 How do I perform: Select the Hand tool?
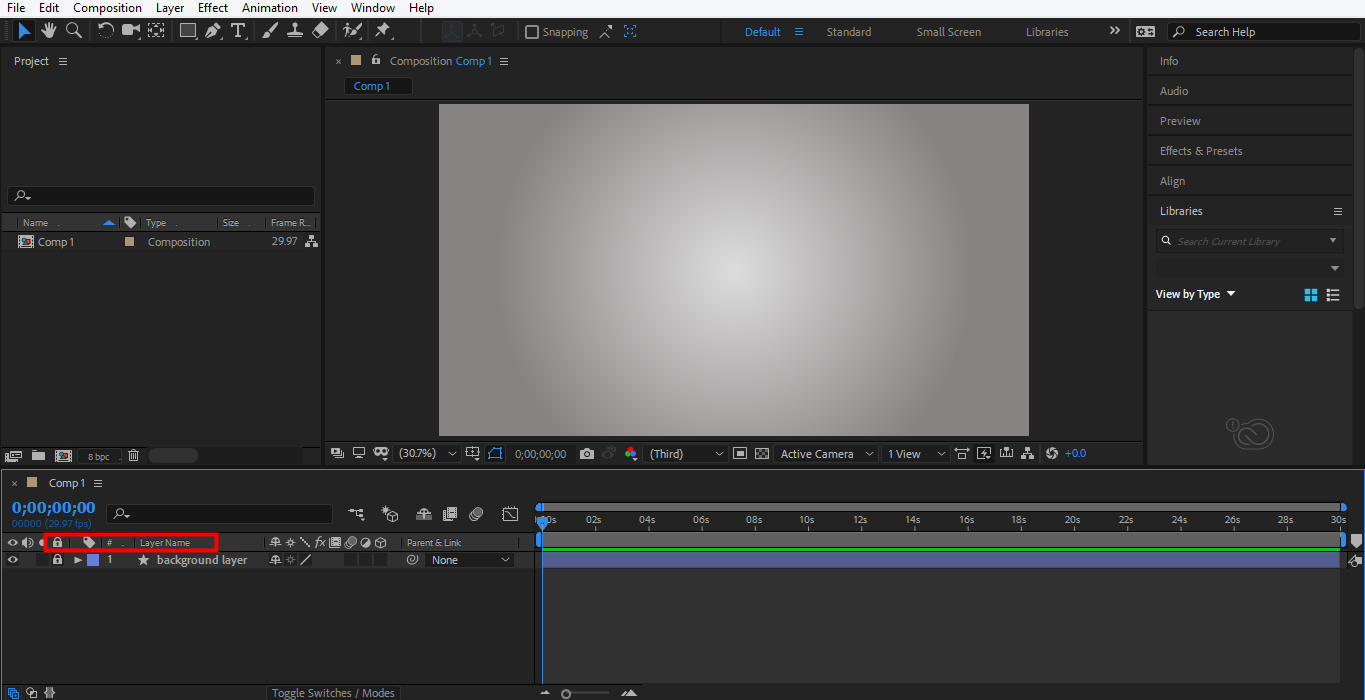tap(48, 31)
